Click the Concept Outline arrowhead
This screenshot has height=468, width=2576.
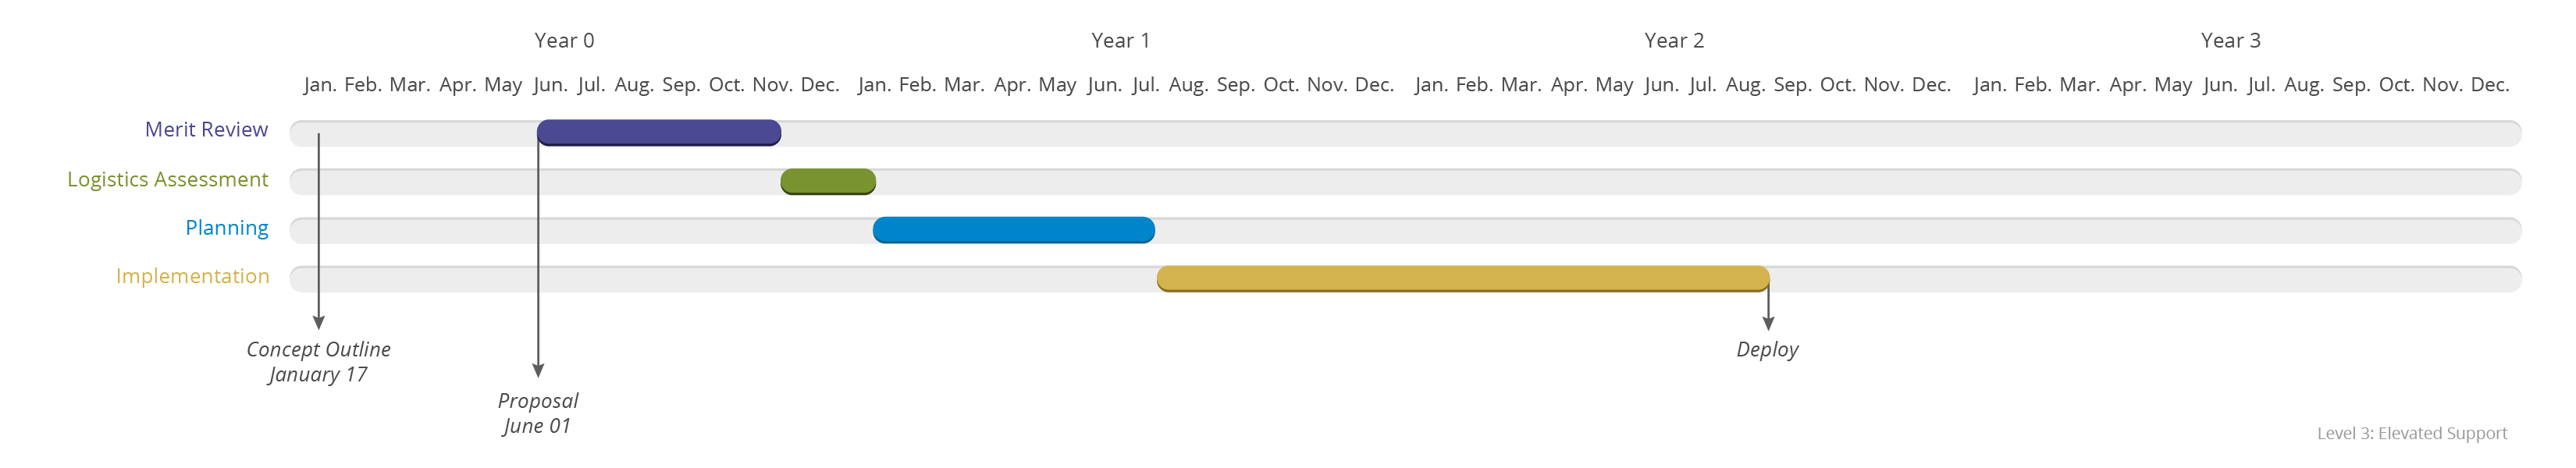tap(319, 322)
